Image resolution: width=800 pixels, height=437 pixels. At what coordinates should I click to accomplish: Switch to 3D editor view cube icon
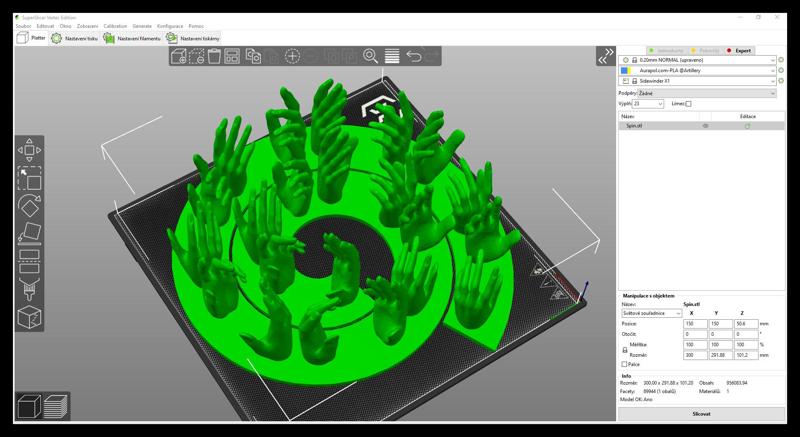click(x=29, y=406)
